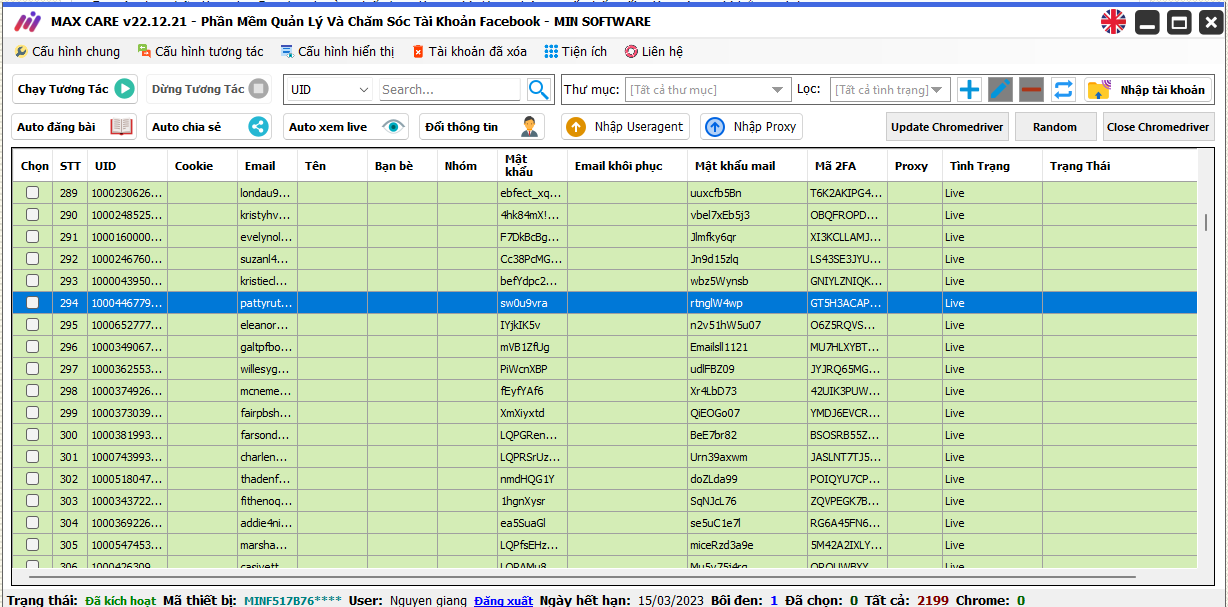Screen dimensions: 1228x607
Task: Click the Dừng Tương Tác stop button
Action: [209, 89]
